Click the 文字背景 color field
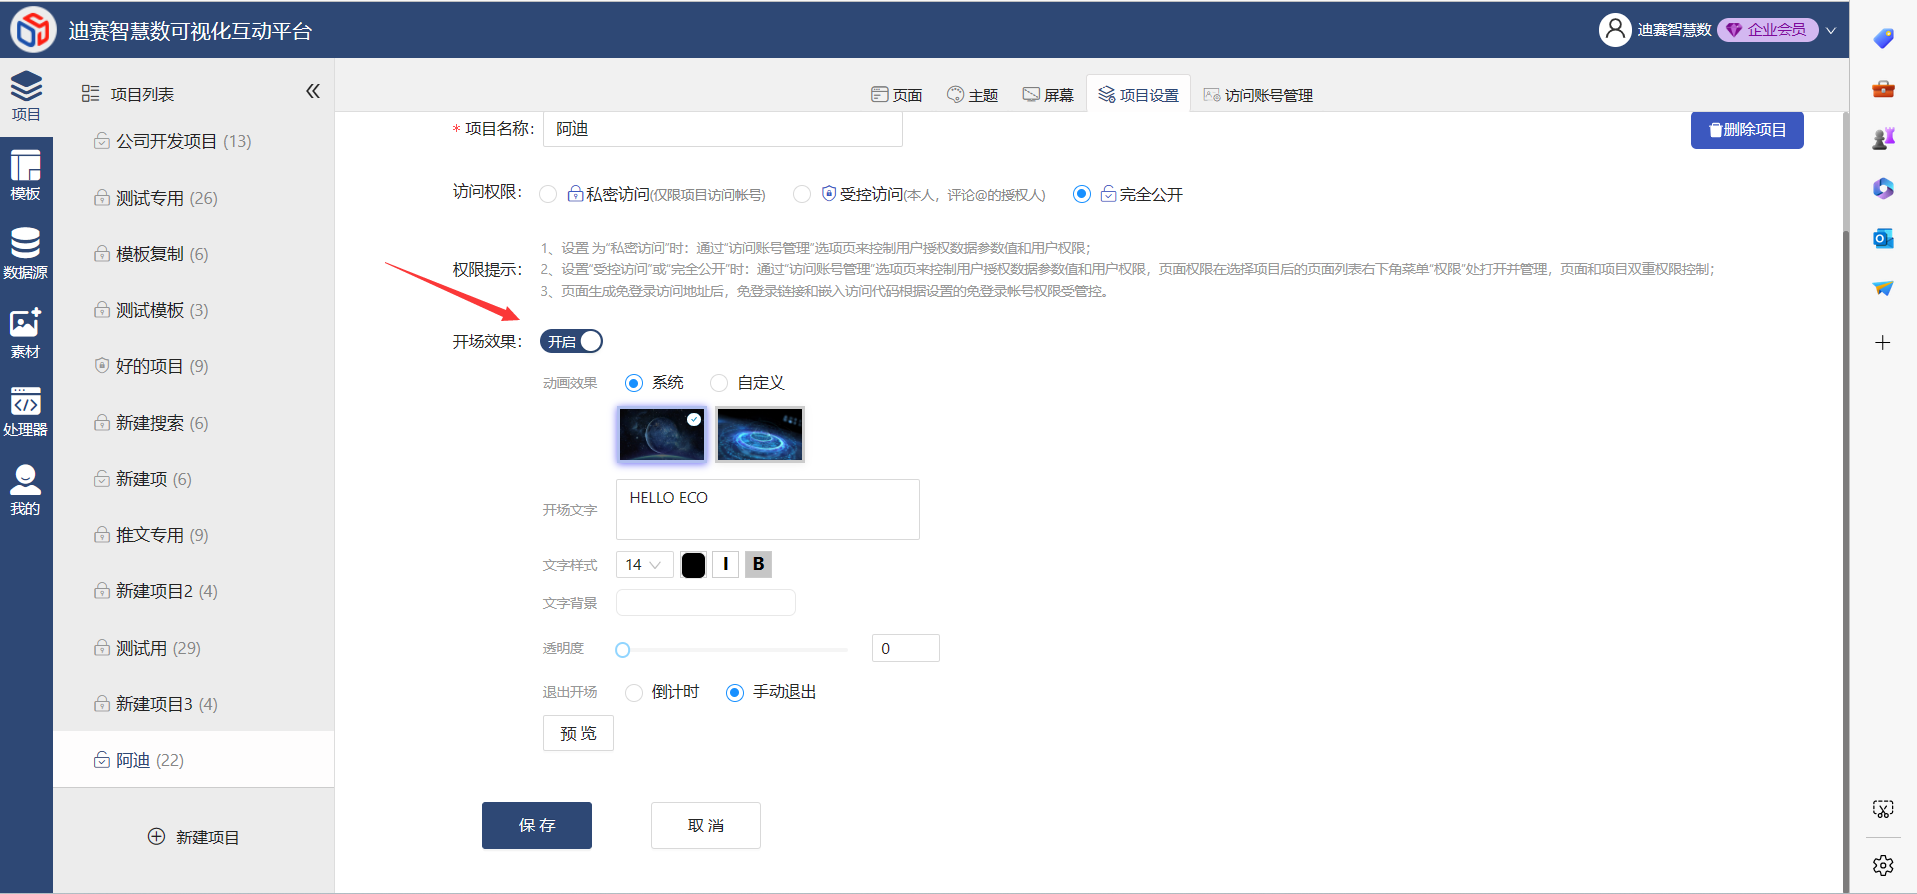This screenshot has height=894, width=1917. (x=706, y=602)
